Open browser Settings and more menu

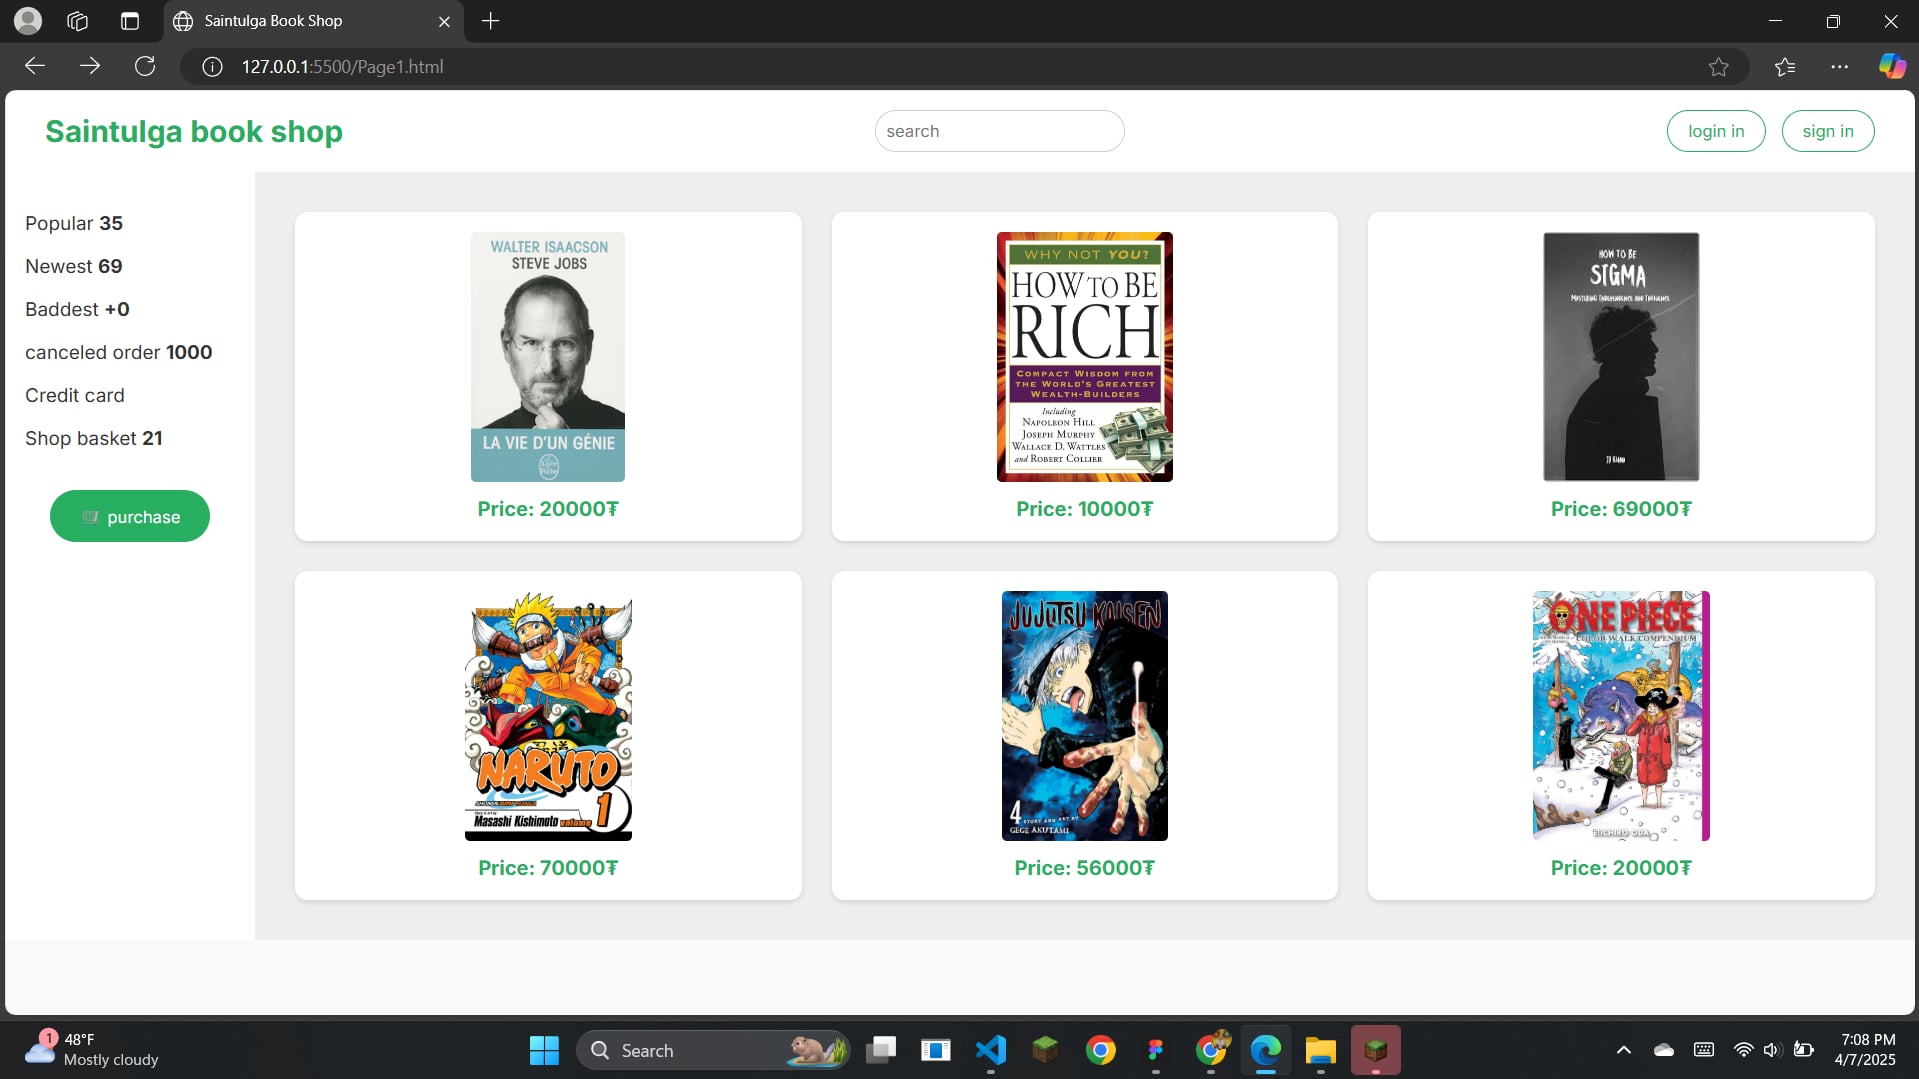click(1839, 67)
